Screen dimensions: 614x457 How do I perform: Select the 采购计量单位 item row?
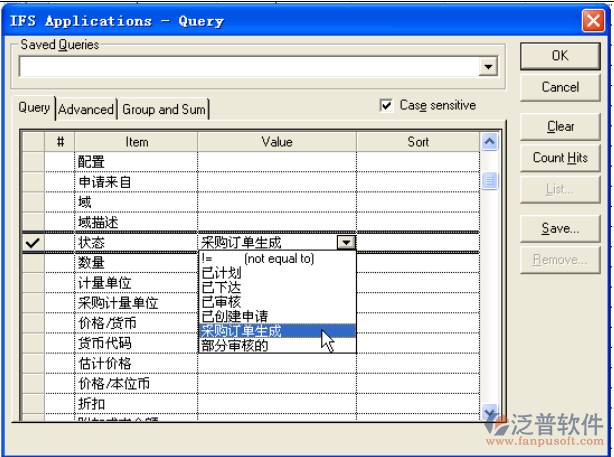136,303
